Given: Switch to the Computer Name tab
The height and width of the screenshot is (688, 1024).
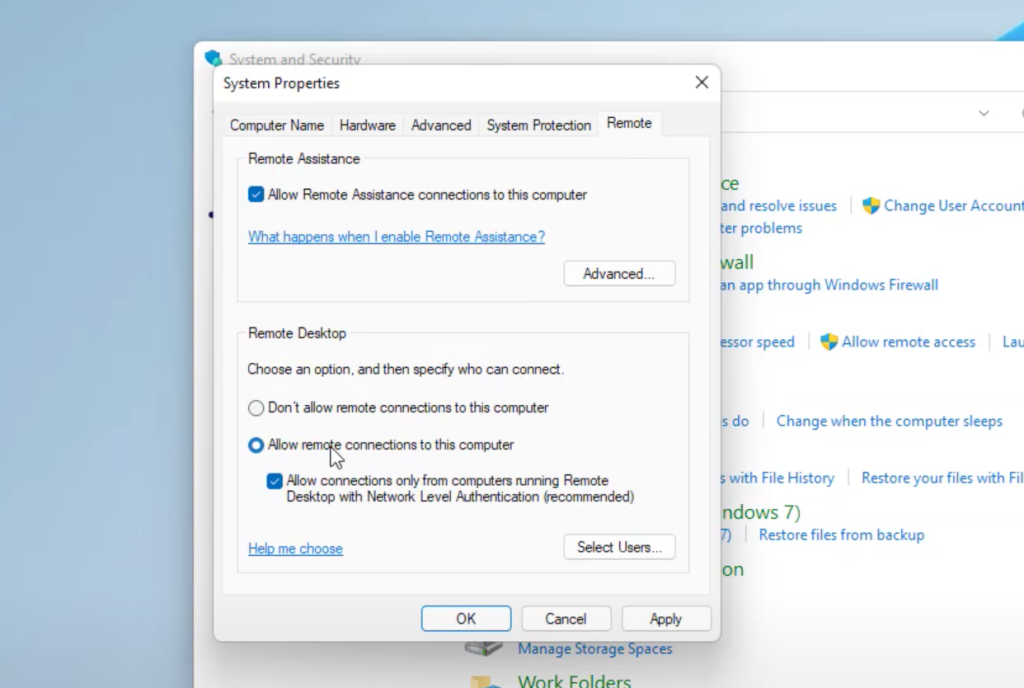Looking at the screenshot, I should tap(277, 125).
